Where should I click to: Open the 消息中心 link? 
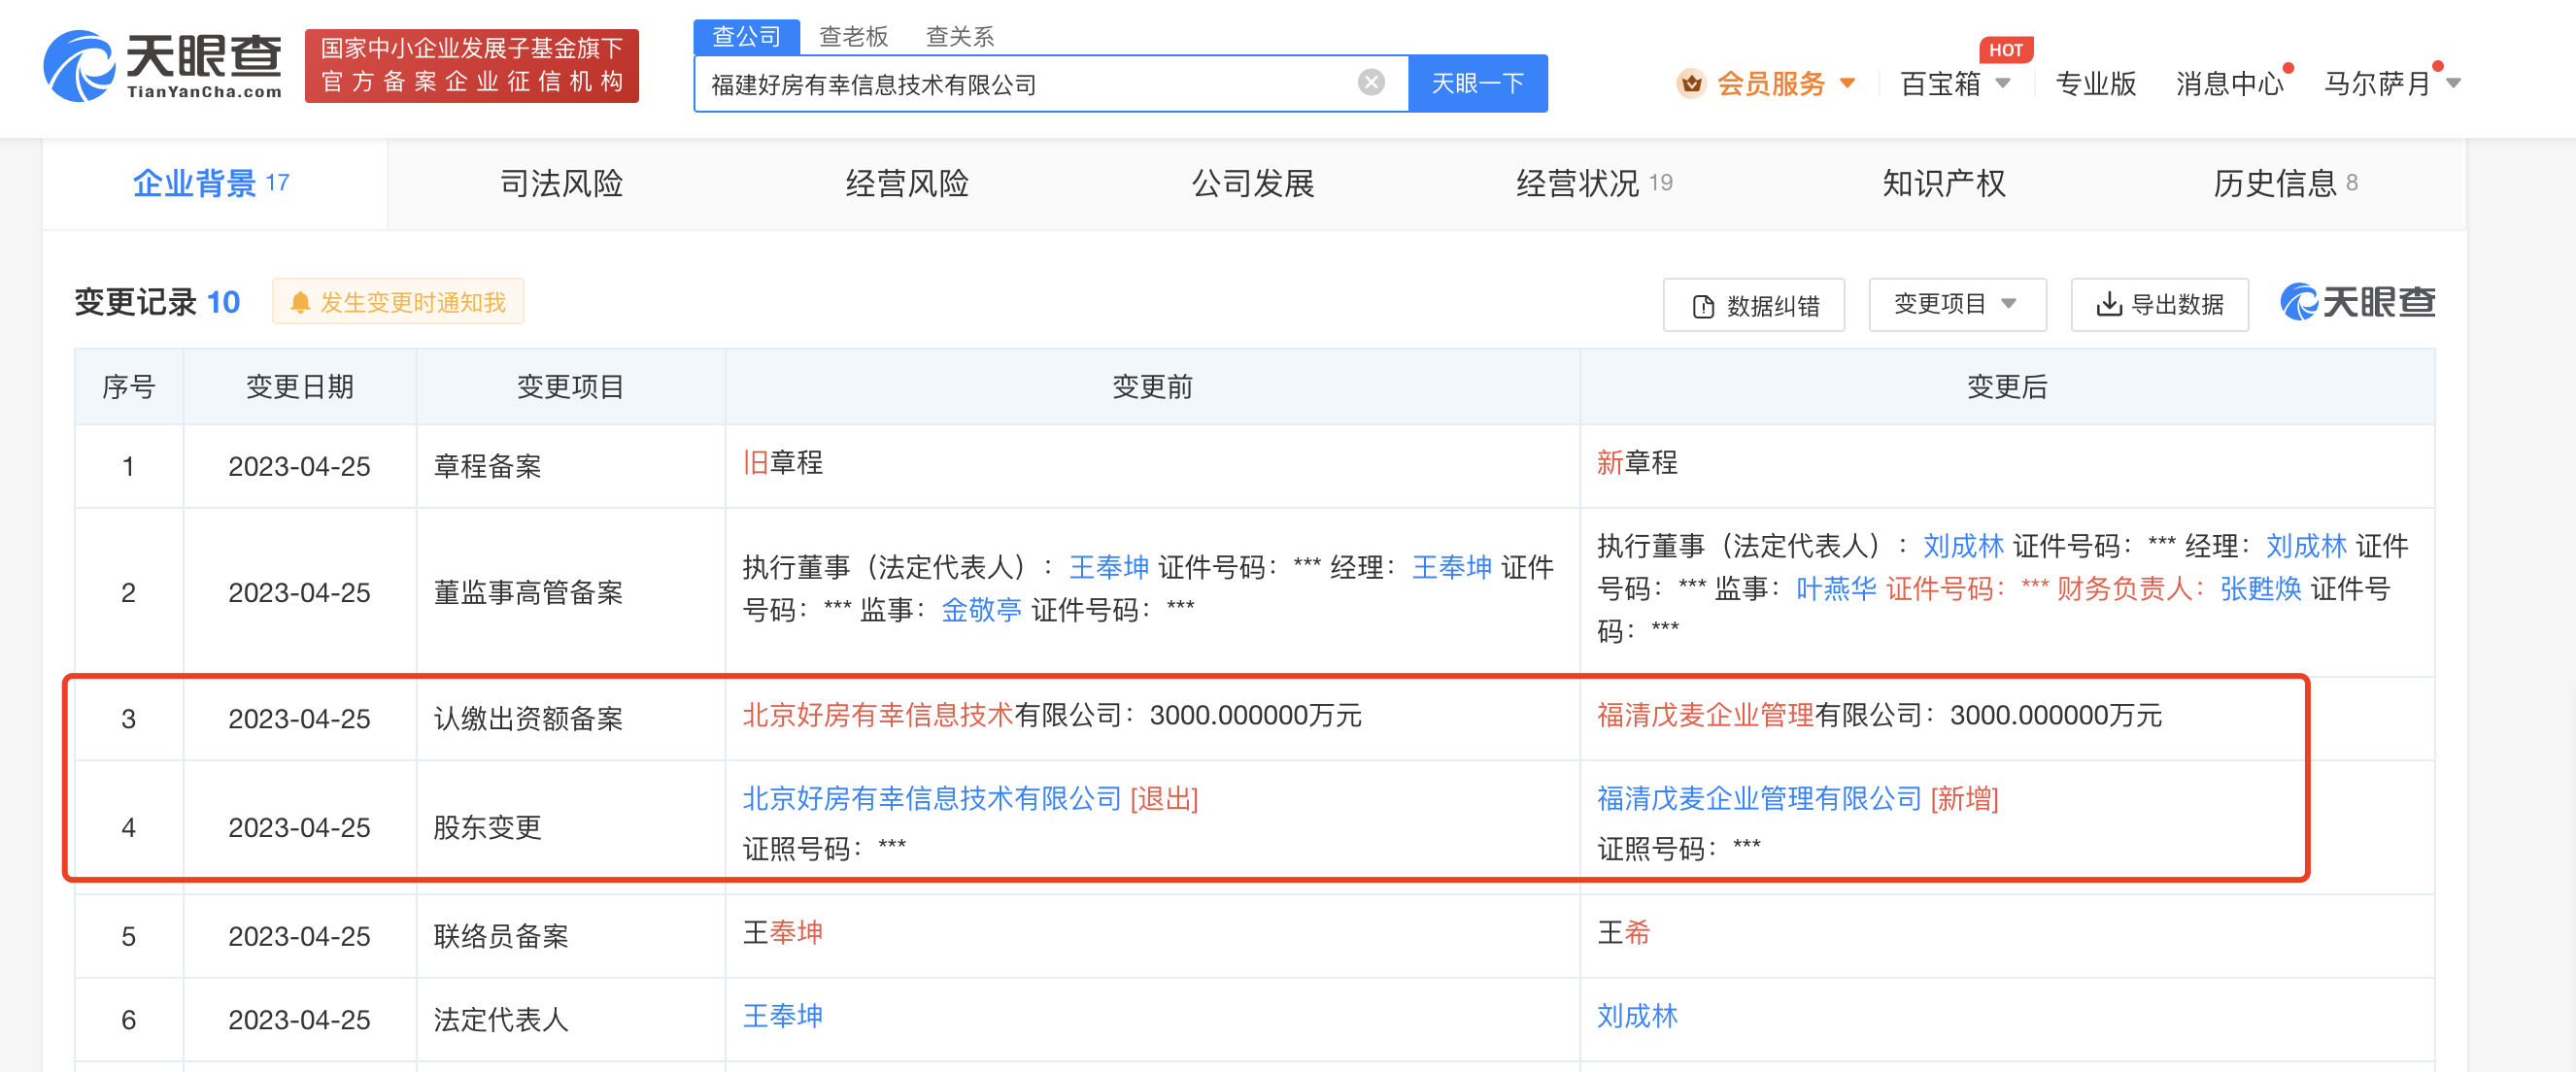pos(2230,84)
